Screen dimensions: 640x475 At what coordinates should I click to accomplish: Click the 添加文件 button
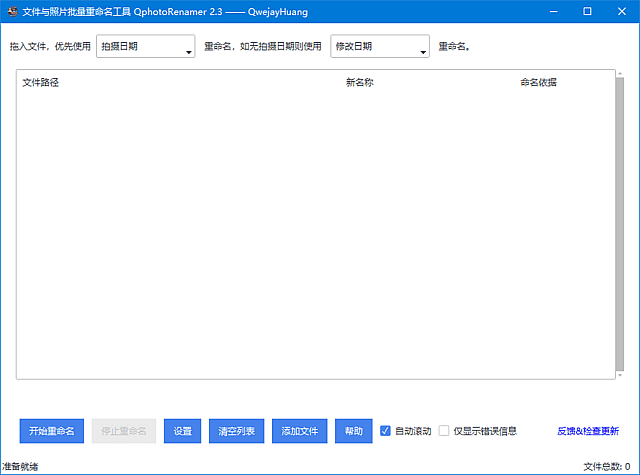click(x=299, y=431)
